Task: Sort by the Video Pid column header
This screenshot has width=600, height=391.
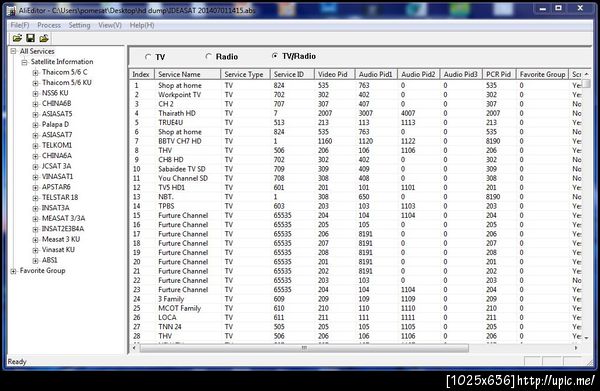Action: point(334,74)
